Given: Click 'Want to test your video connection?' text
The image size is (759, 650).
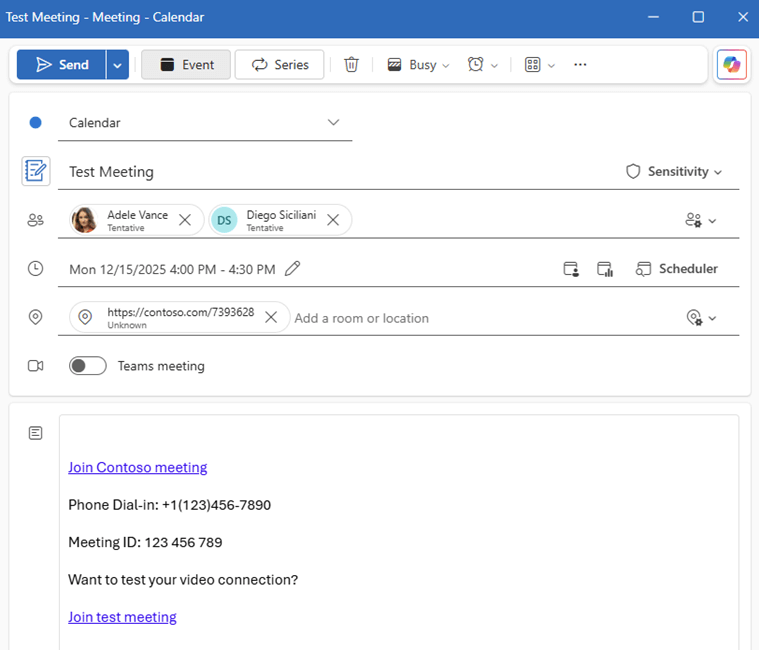Looking at the screenshot, I should [x=183, y=580].
